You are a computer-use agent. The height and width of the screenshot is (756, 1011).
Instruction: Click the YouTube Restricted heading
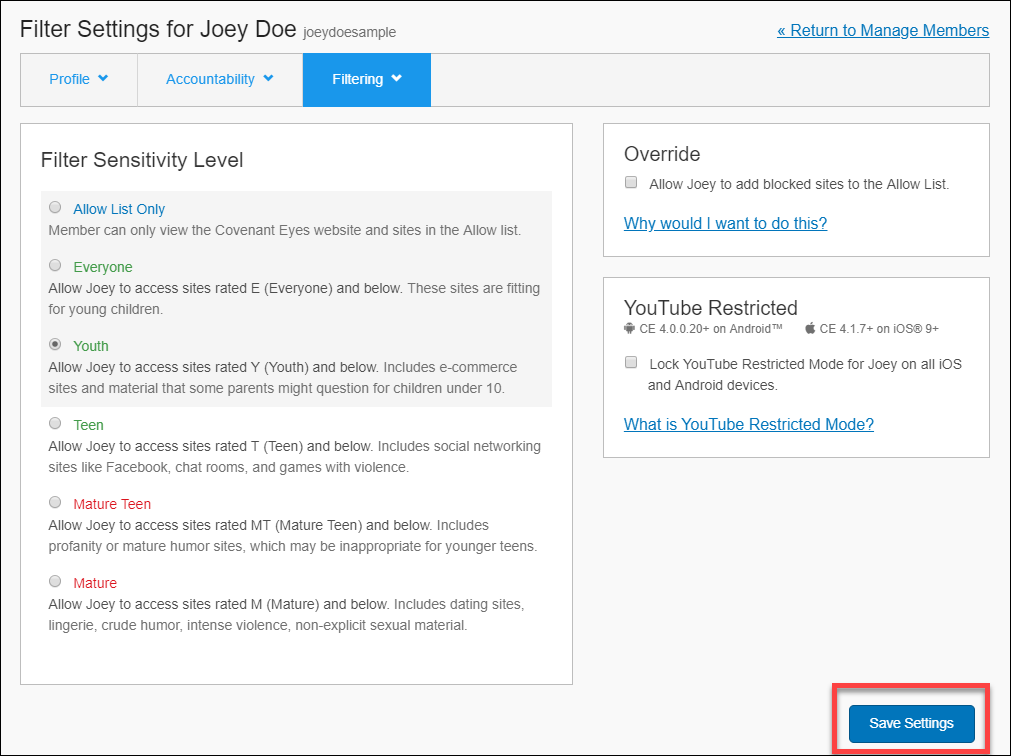point(711,307)
